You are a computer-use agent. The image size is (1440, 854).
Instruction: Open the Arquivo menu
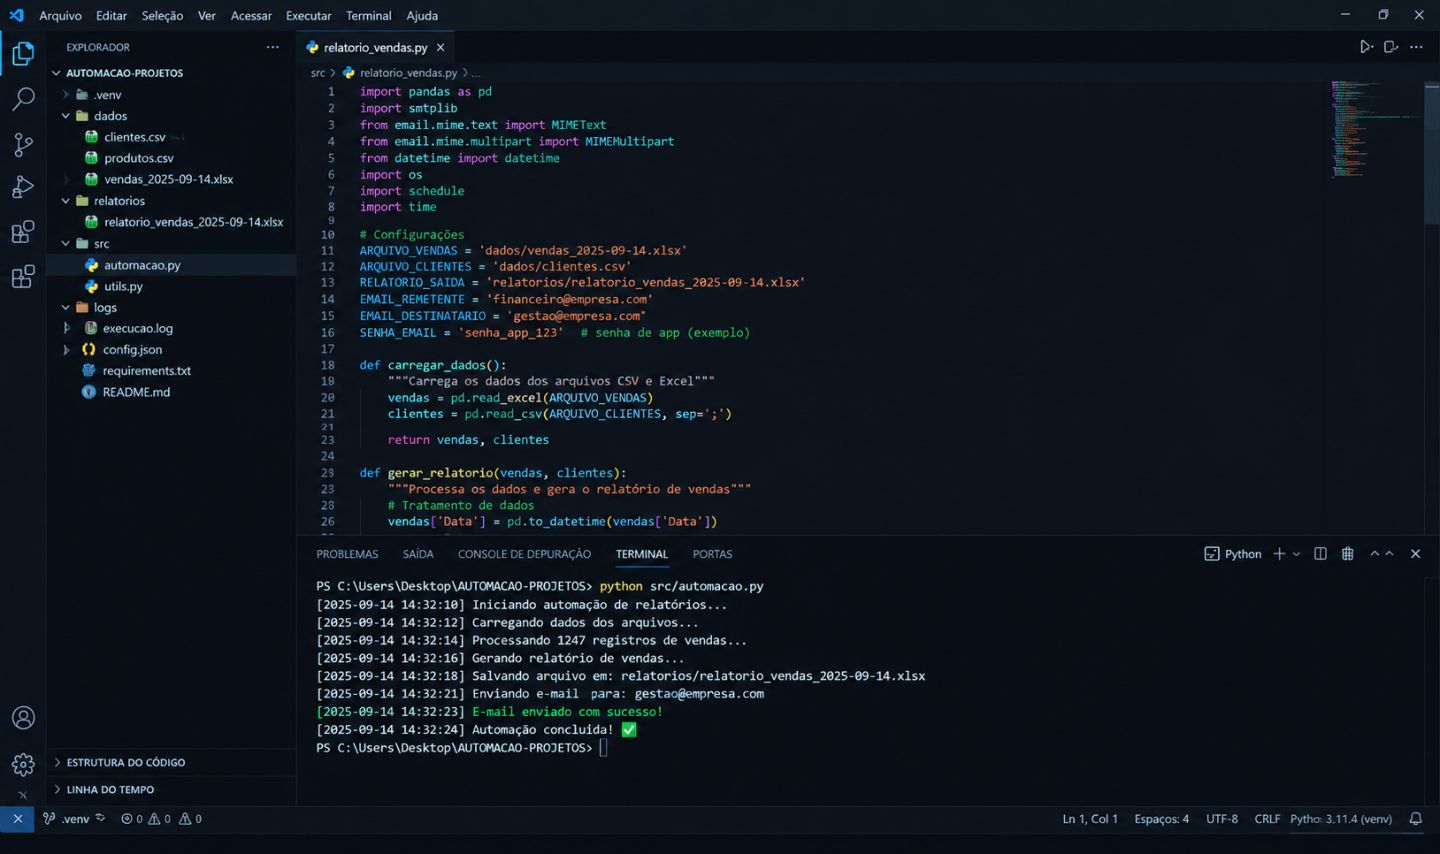pos(60,15)
